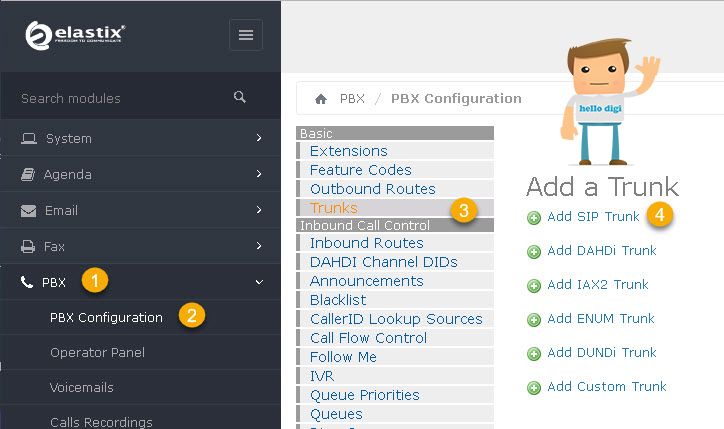The image size is (724, 429).
Task: Expand the Email menu chevron
Action: pyautogui.click(x=259, y=210)
